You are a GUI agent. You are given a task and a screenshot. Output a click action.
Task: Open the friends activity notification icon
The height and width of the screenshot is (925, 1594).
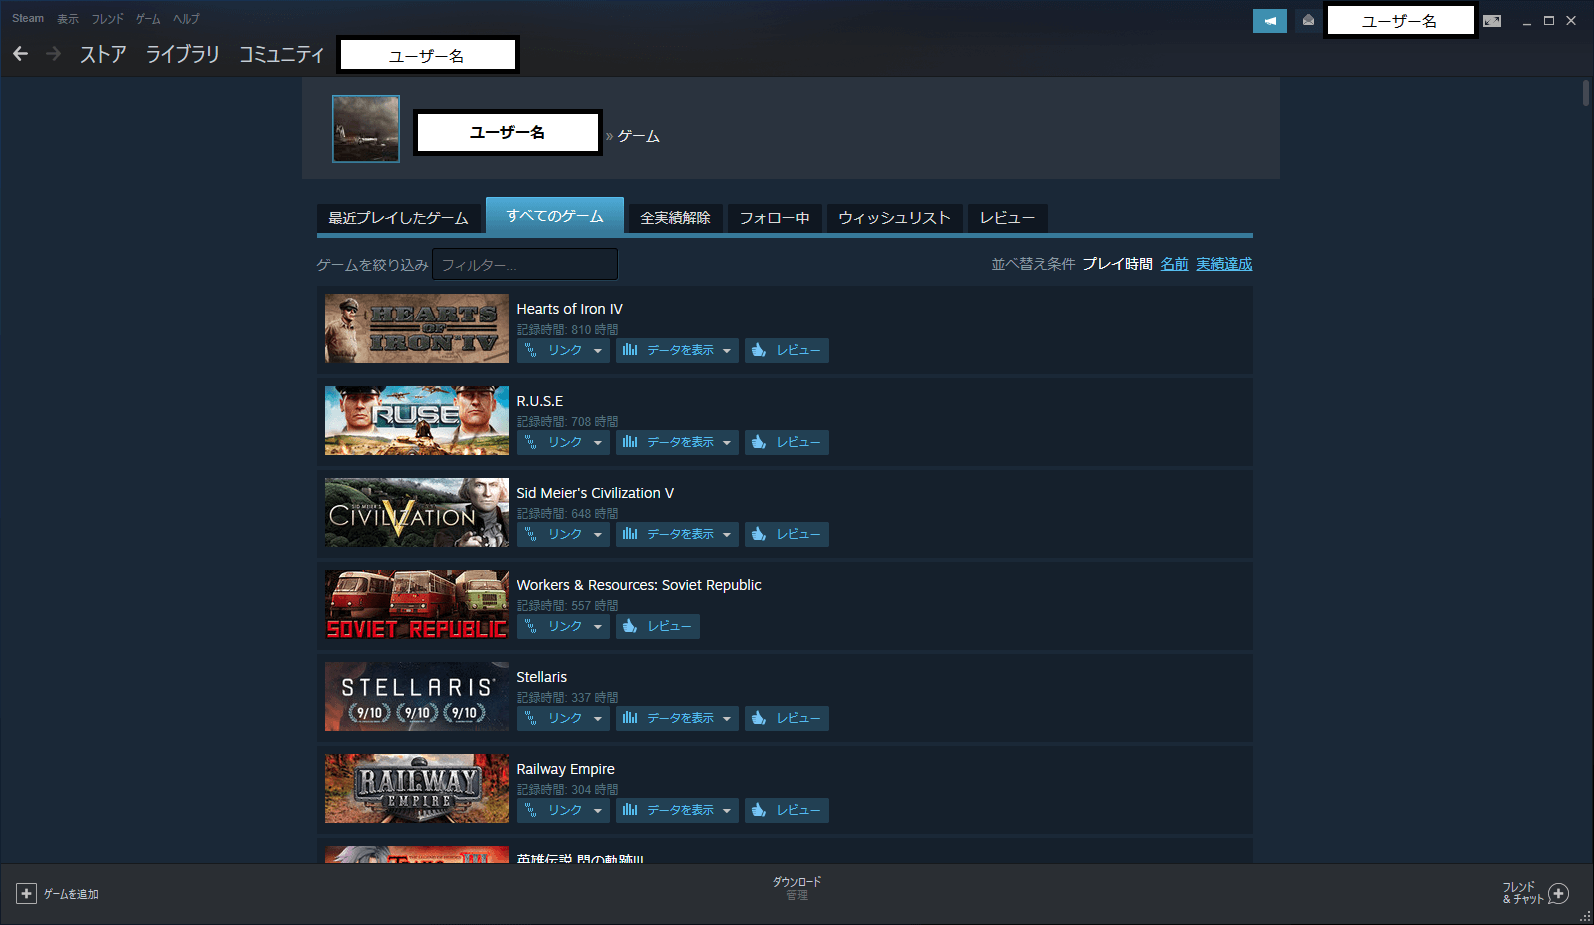pyautogui.click(x=1308, y=21)
